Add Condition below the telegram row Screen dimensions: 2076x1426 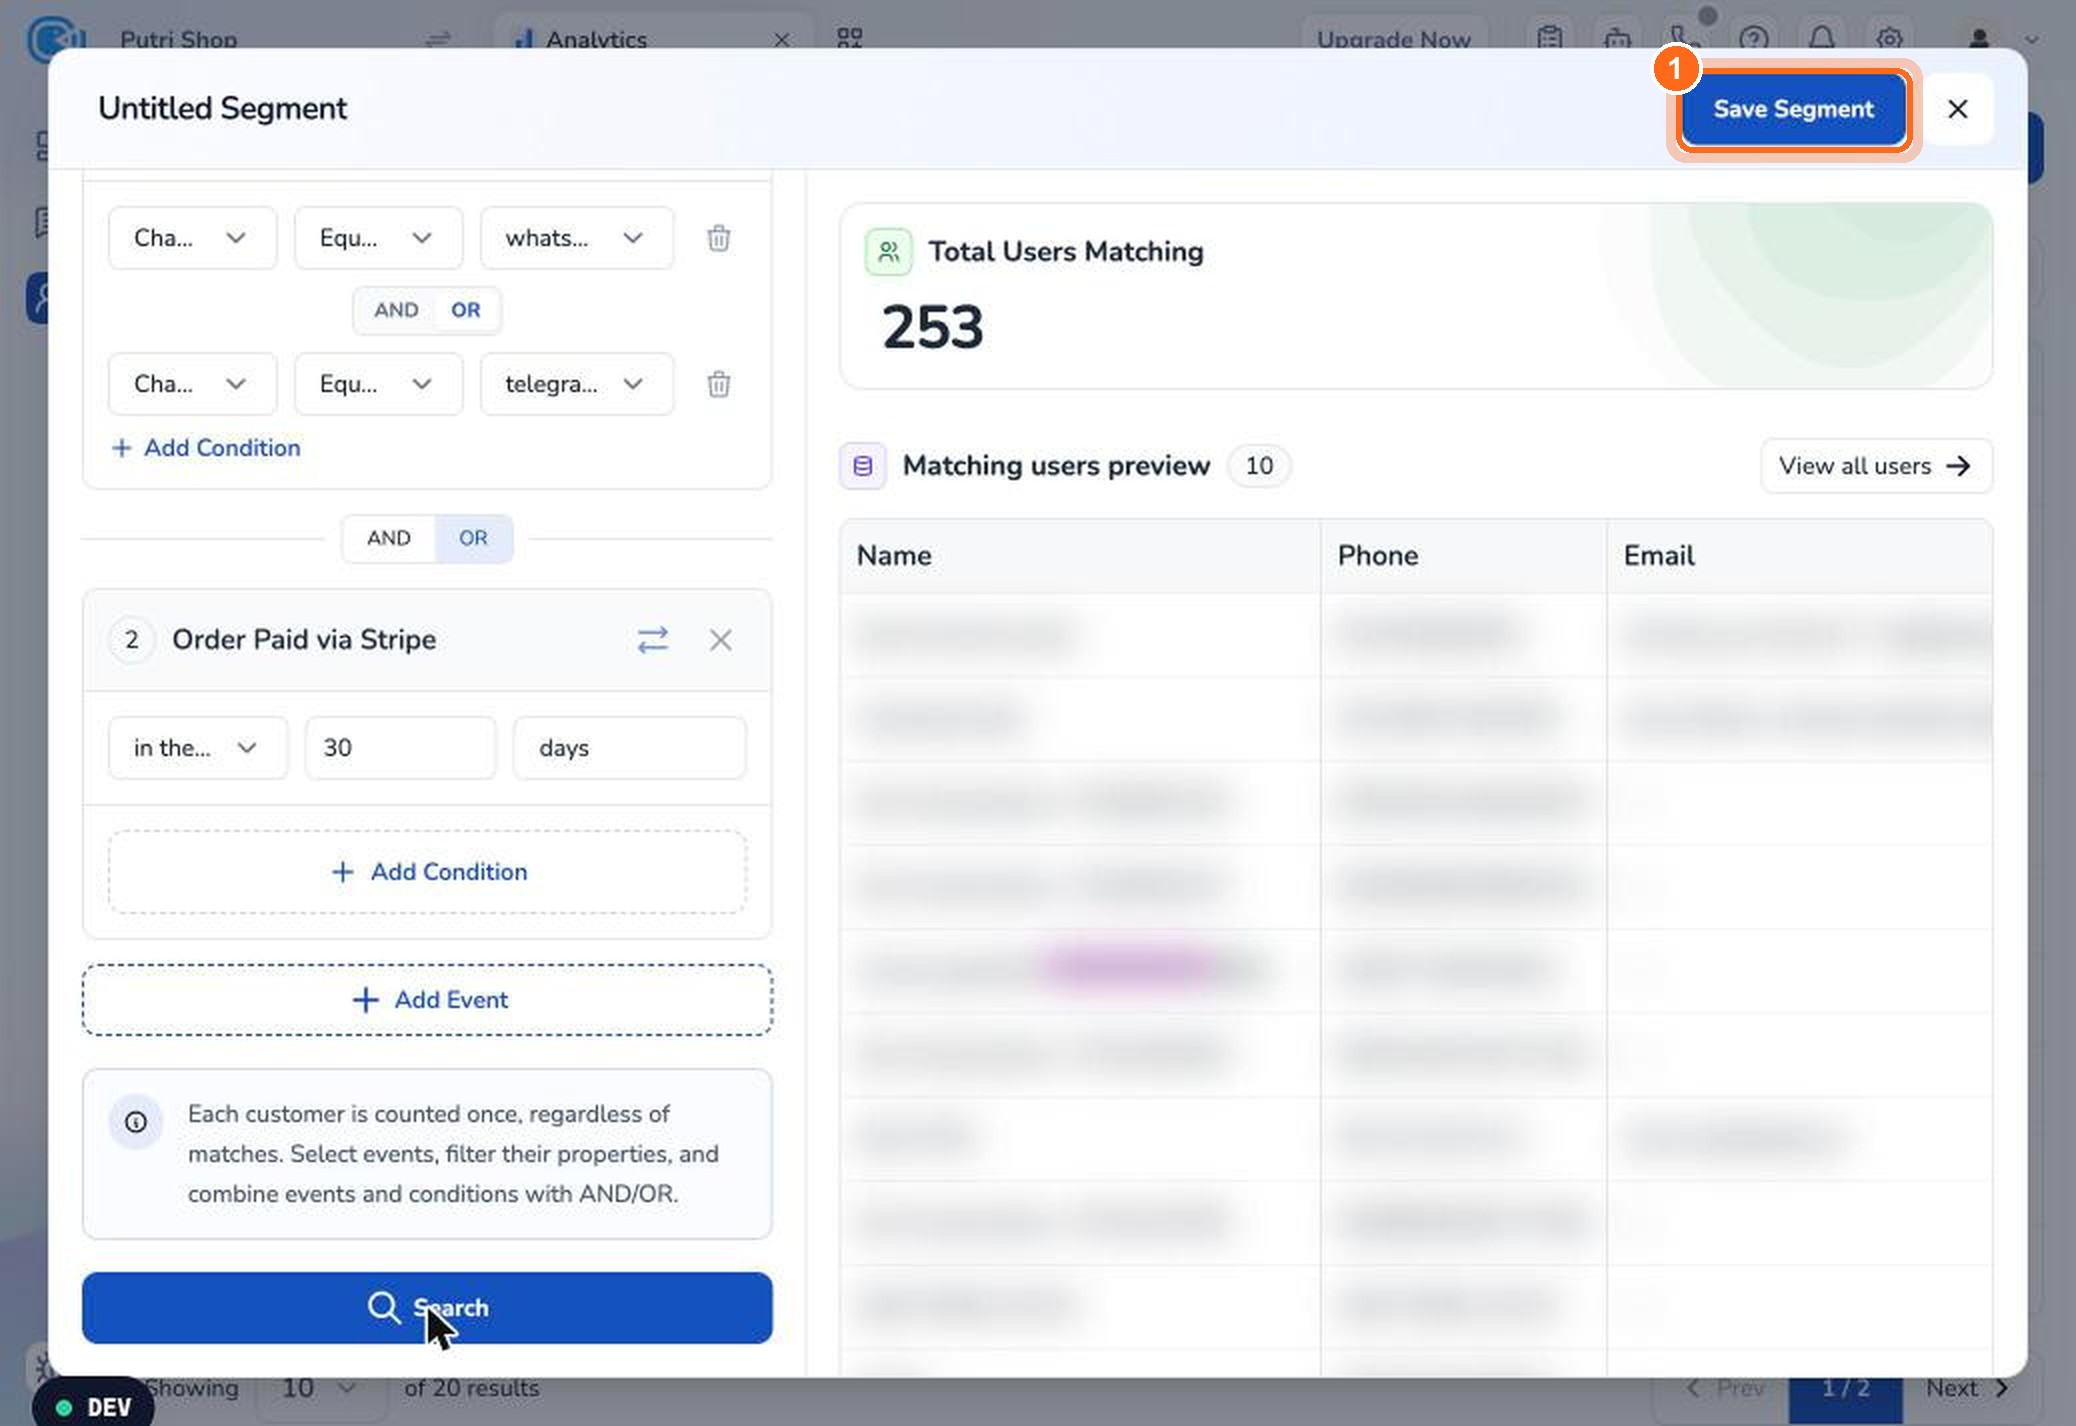coord(206,448)
